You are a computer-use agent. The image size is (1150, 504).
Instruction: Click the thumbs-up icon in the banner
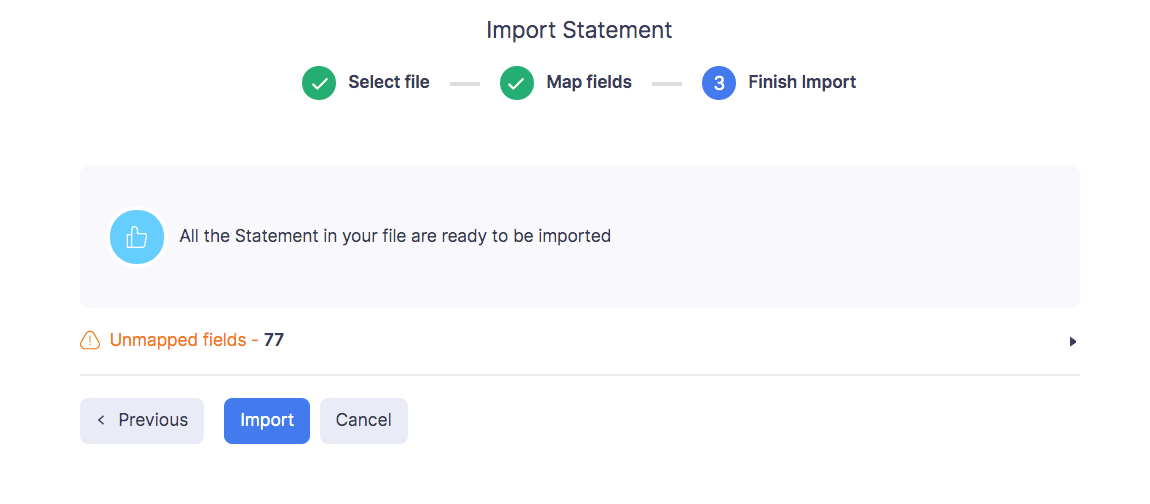136,237
